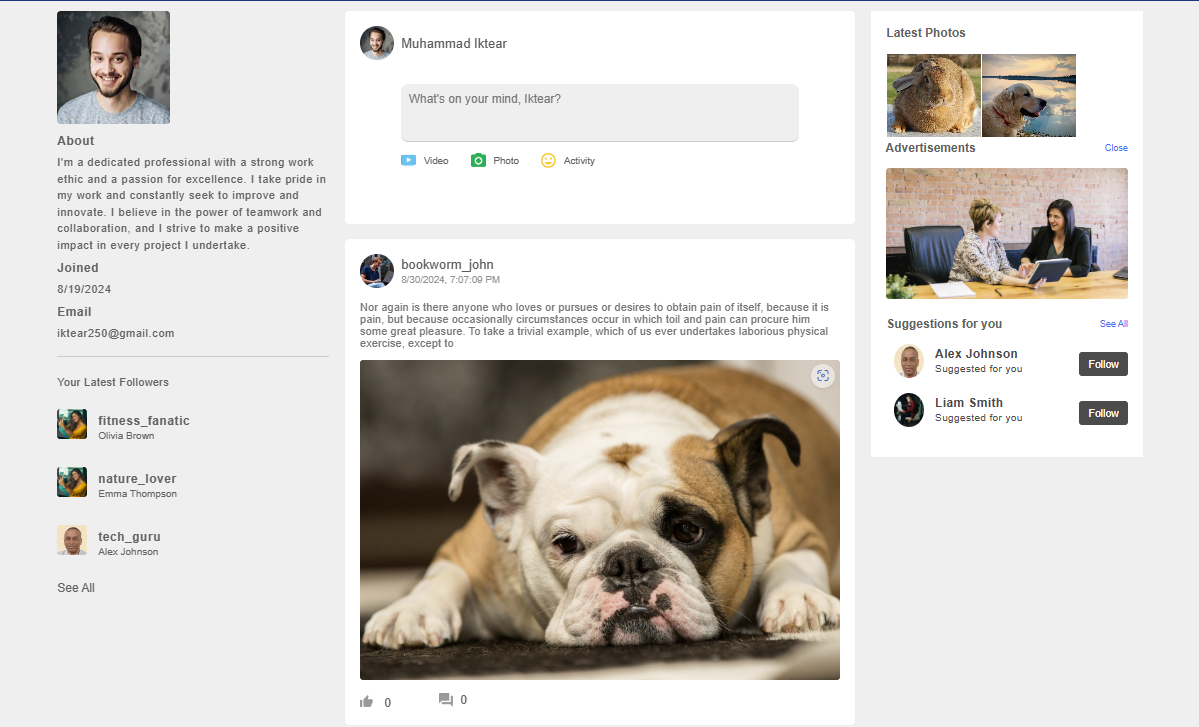Open See All suggestions link
1199x727 pixels.
[x=1113, y=324]
